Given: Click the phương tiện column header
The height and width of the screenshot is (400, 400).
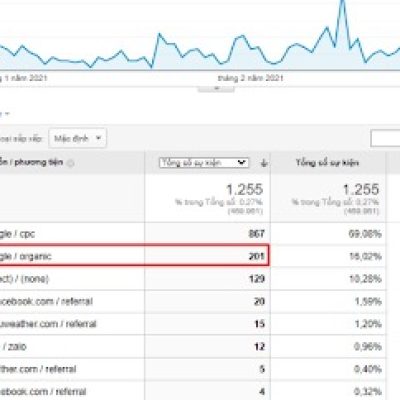Looking at the screenshot, I should (31, 162).
